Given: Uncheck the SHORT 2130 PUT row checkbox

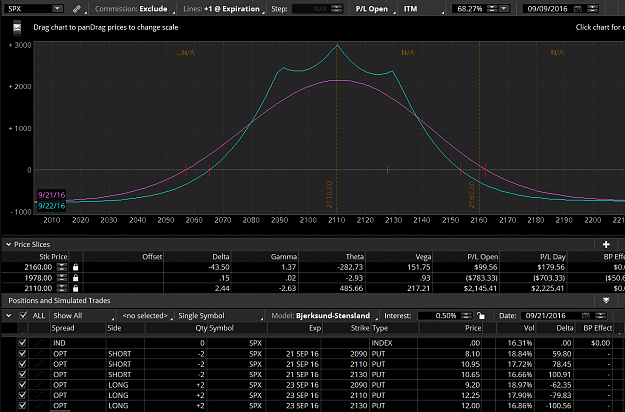Looking at the screenshot, I should (x=22, y=374).
